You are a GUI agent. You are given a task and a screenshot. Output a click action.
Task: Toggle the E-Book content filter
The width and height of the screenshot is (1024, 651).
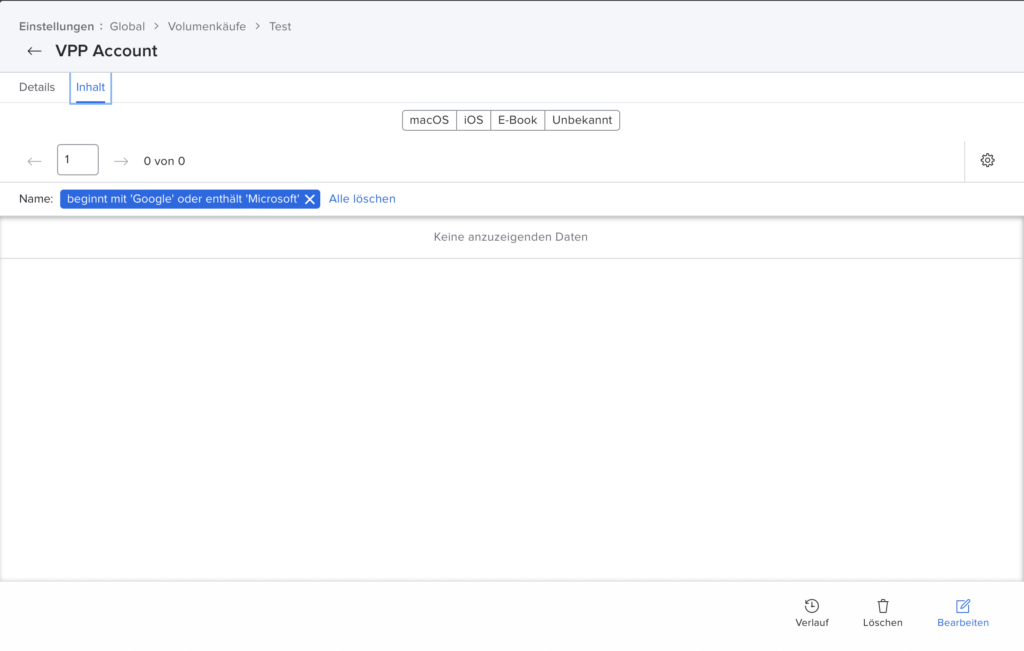click(517, 120)
